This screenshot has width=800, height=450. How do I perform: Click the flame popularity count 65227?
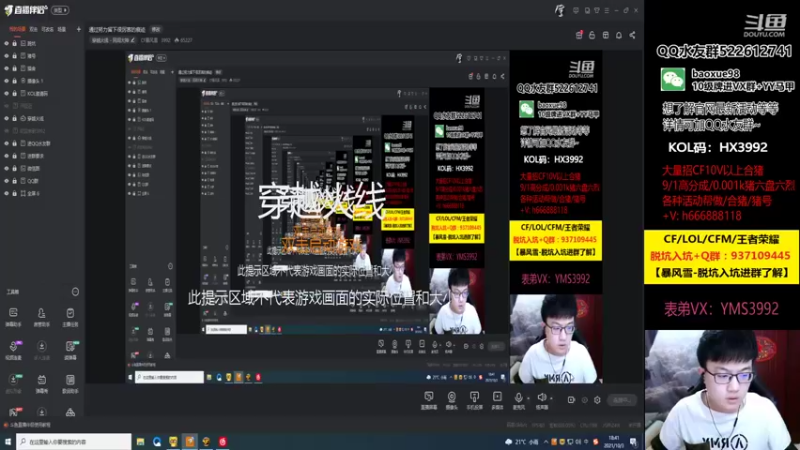coord(183,40)
